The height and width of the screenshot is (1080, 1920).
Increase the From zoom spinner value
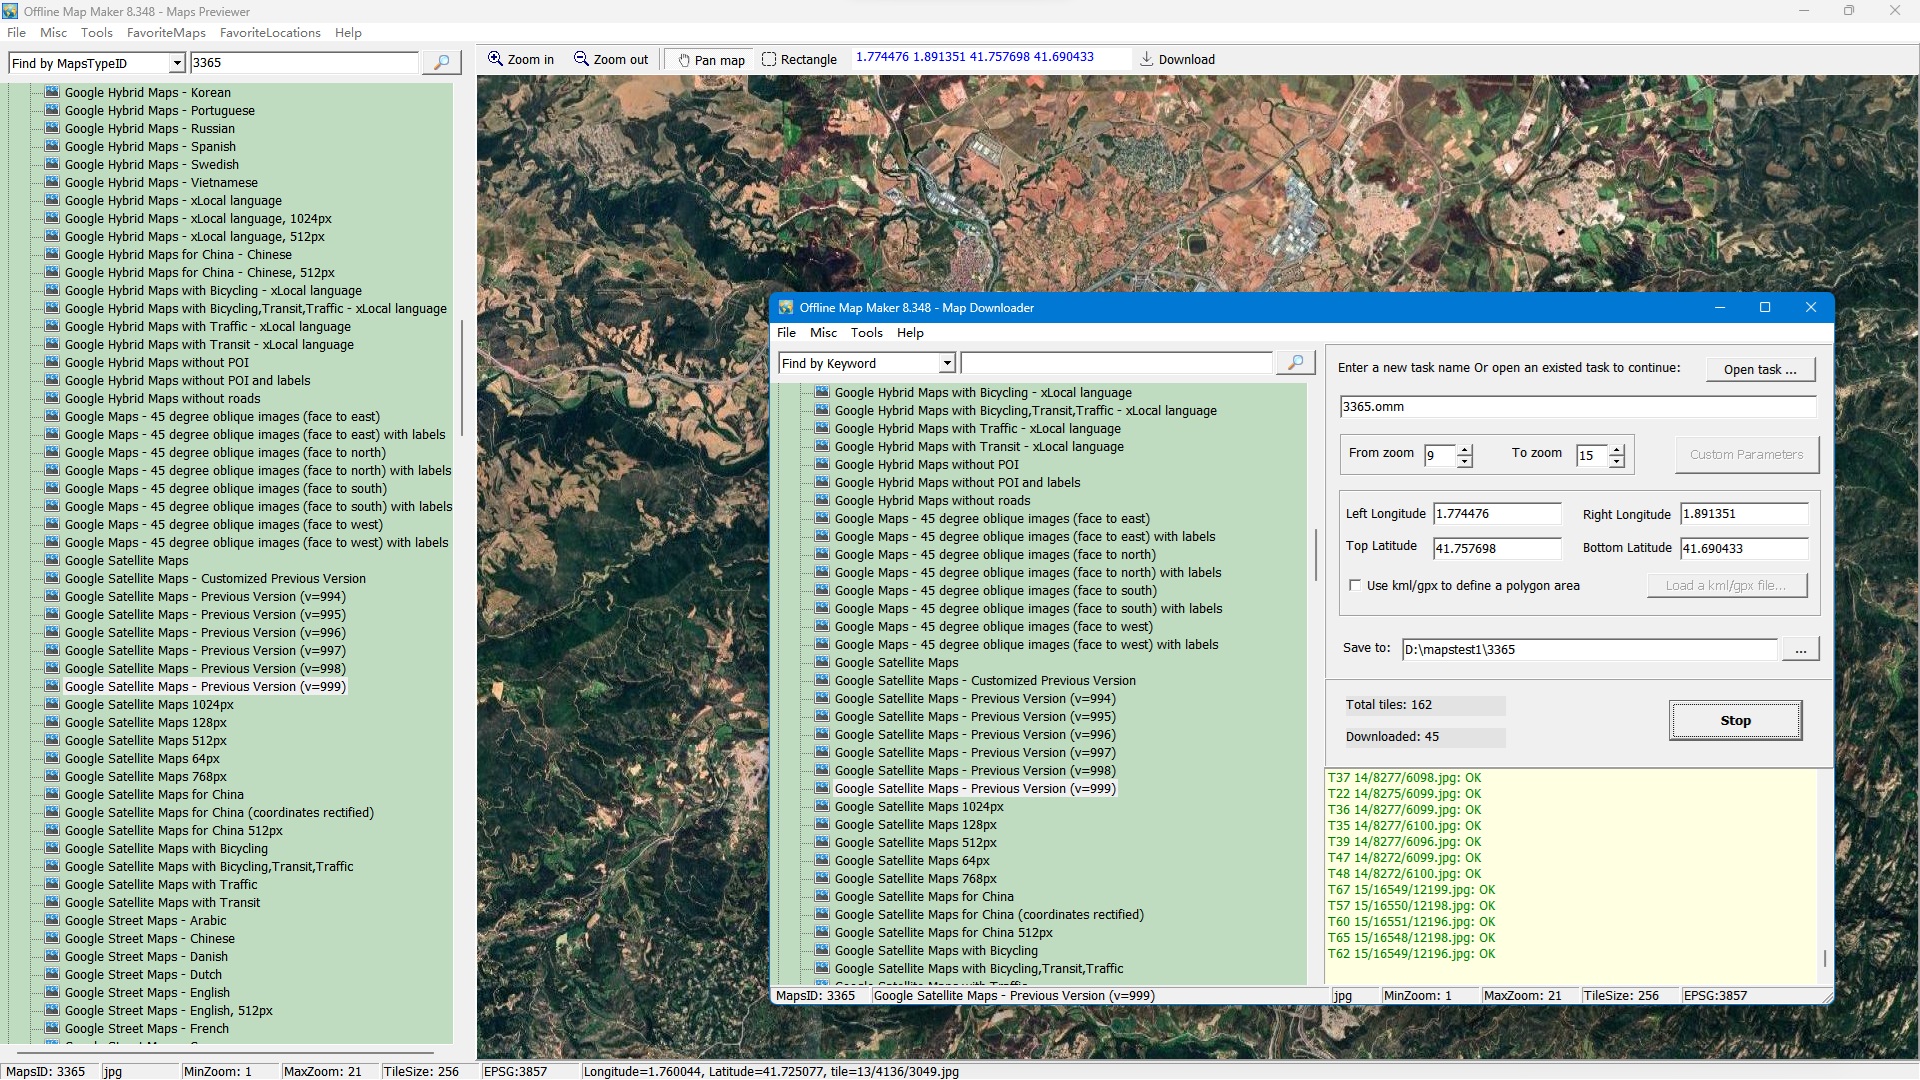pos(1465,449)
